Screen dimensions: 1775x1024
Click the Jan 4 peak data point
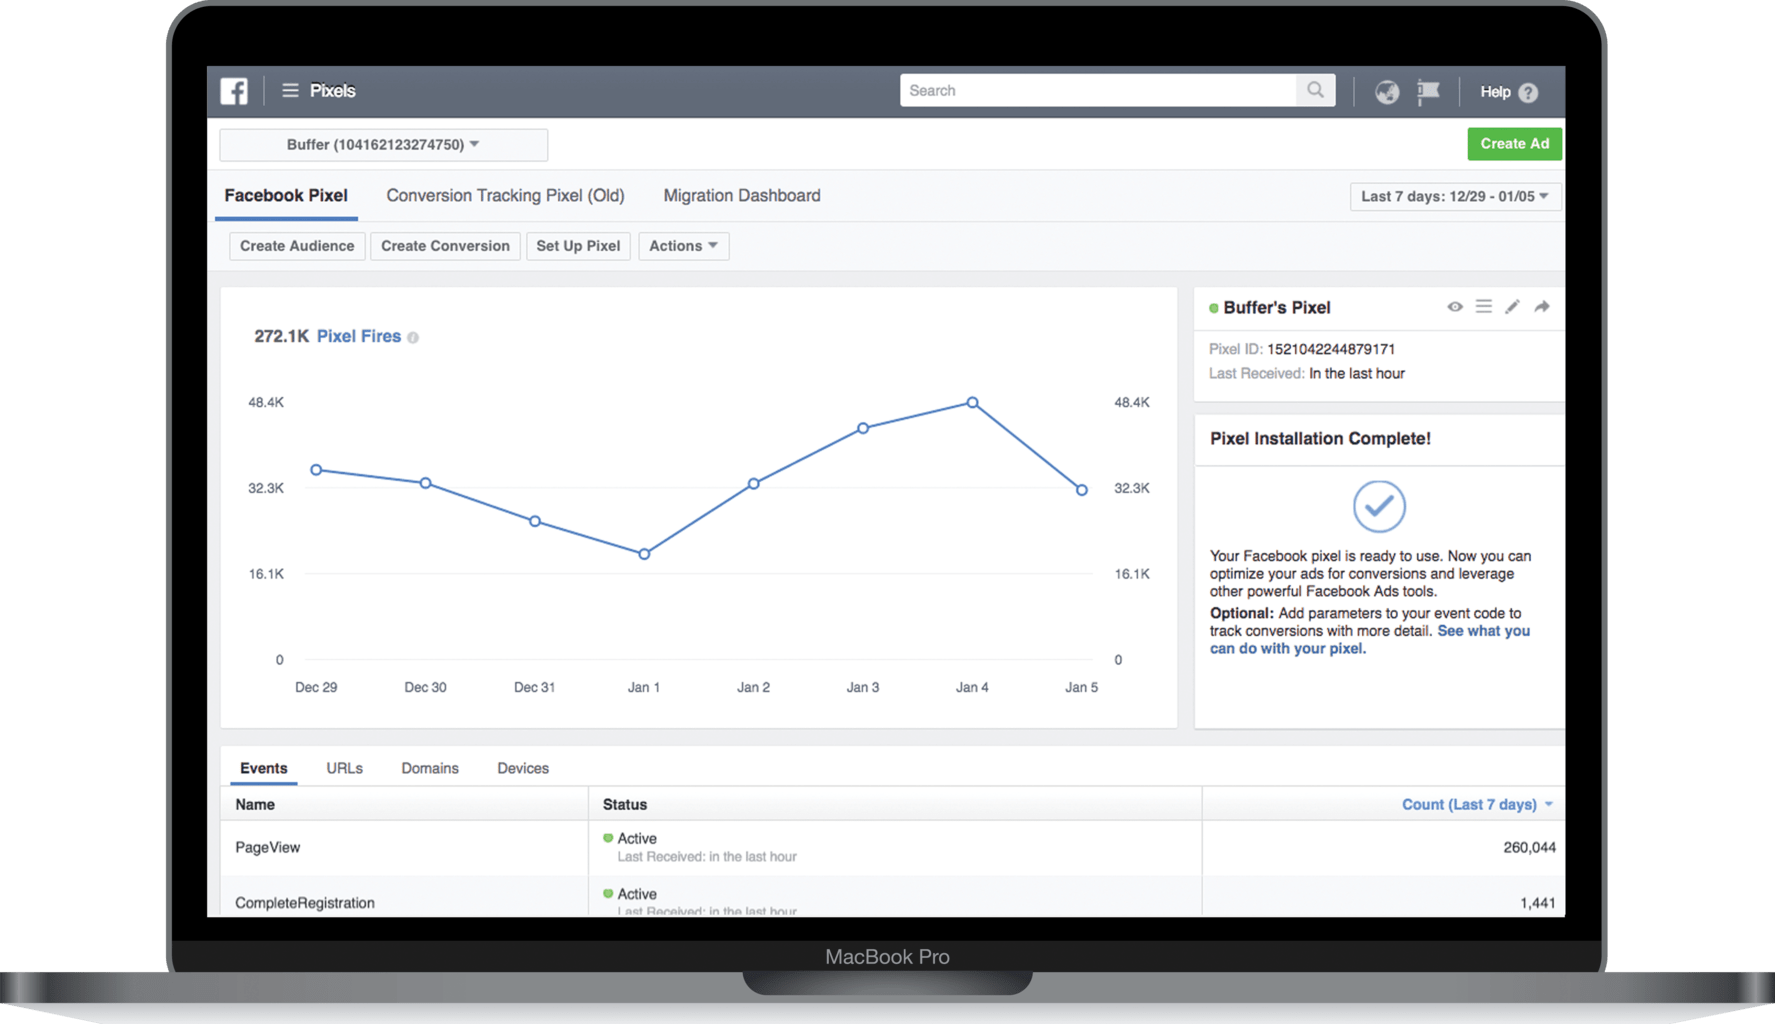972,403
